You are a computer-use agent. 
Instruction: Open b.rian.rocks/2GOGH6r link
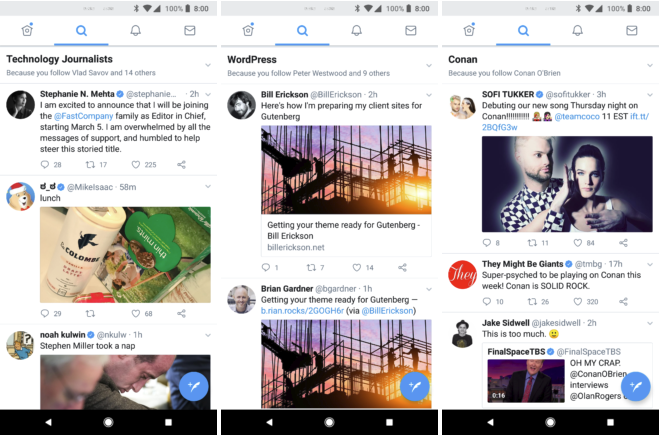point(302,311)
